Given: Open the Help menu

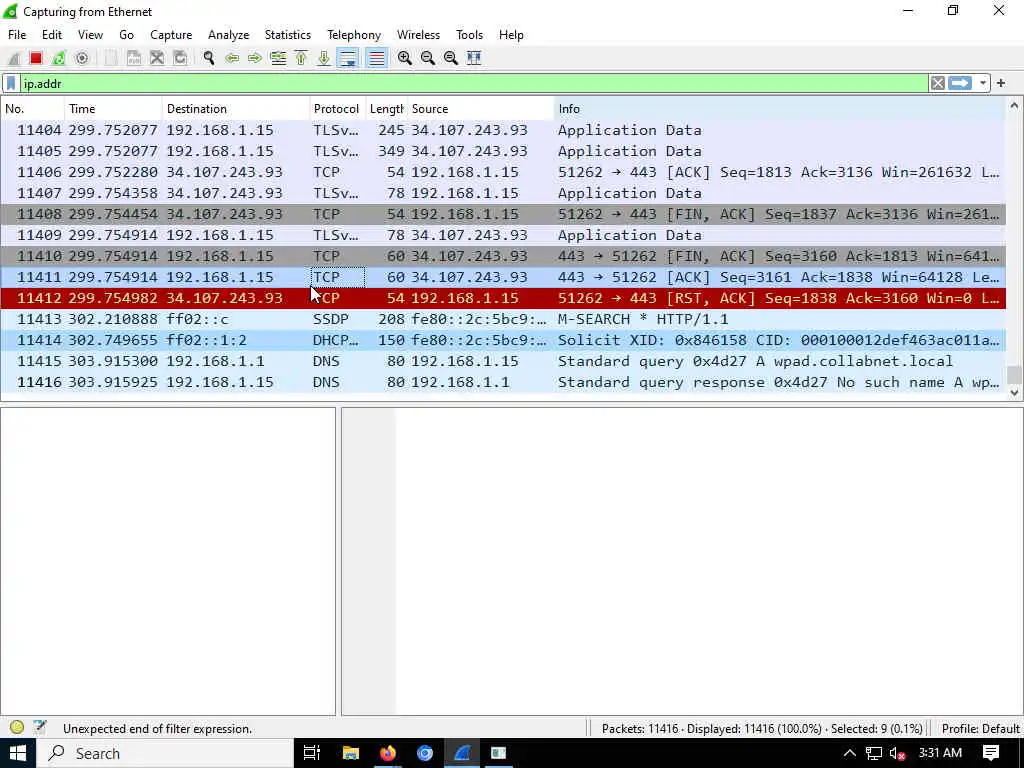Looking at the screenshot, I should 511,35.
